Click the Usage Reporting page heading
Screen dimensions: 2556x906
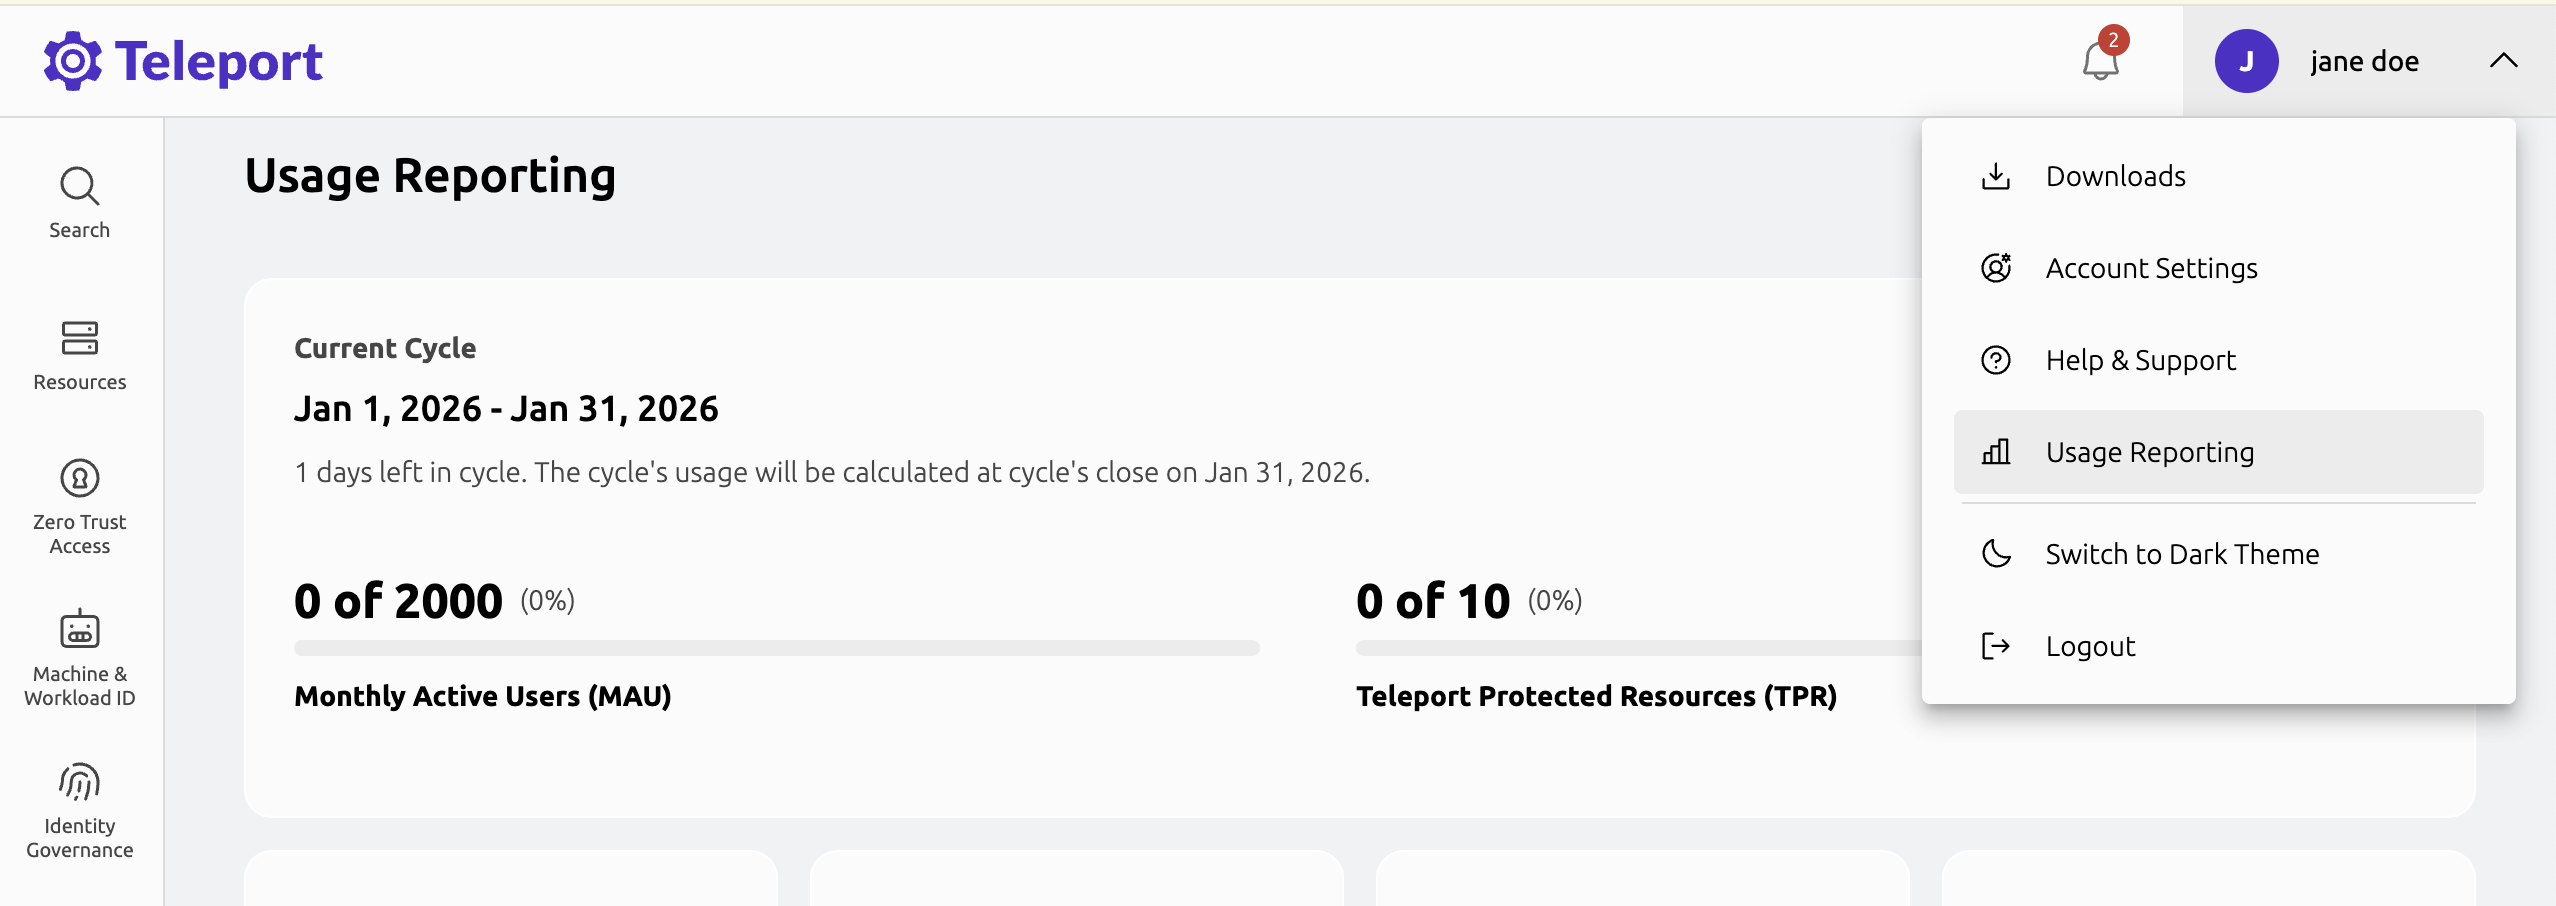tap(430, 176)
